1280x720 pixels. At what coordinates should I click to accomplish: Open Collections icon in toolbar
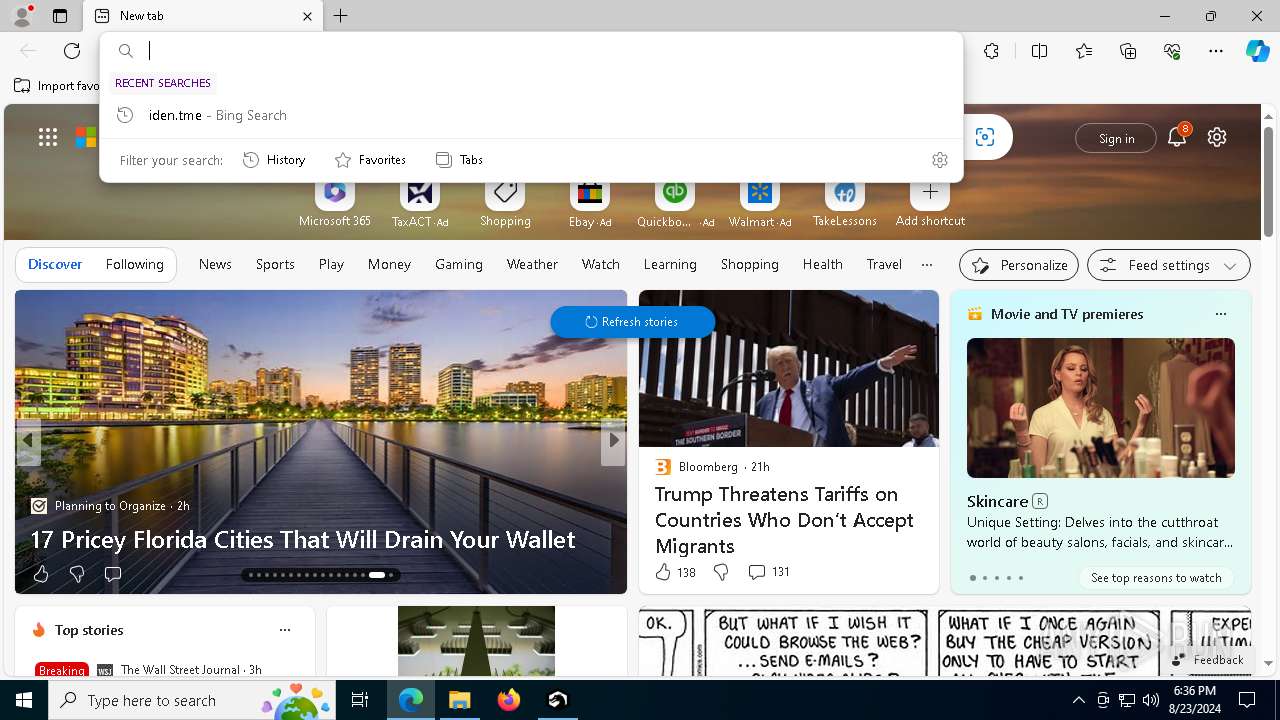pos(1128,51)
